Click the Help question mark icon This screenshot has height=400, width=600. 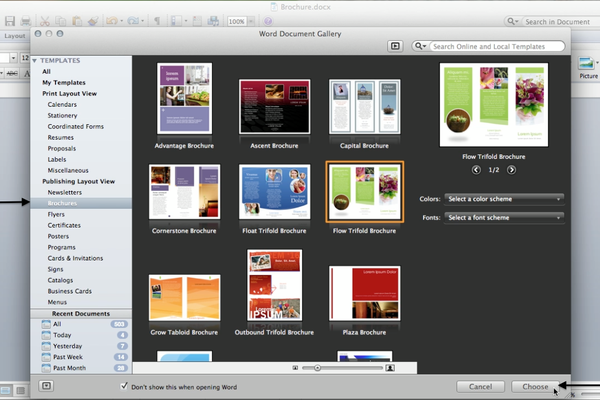point(268,21)
